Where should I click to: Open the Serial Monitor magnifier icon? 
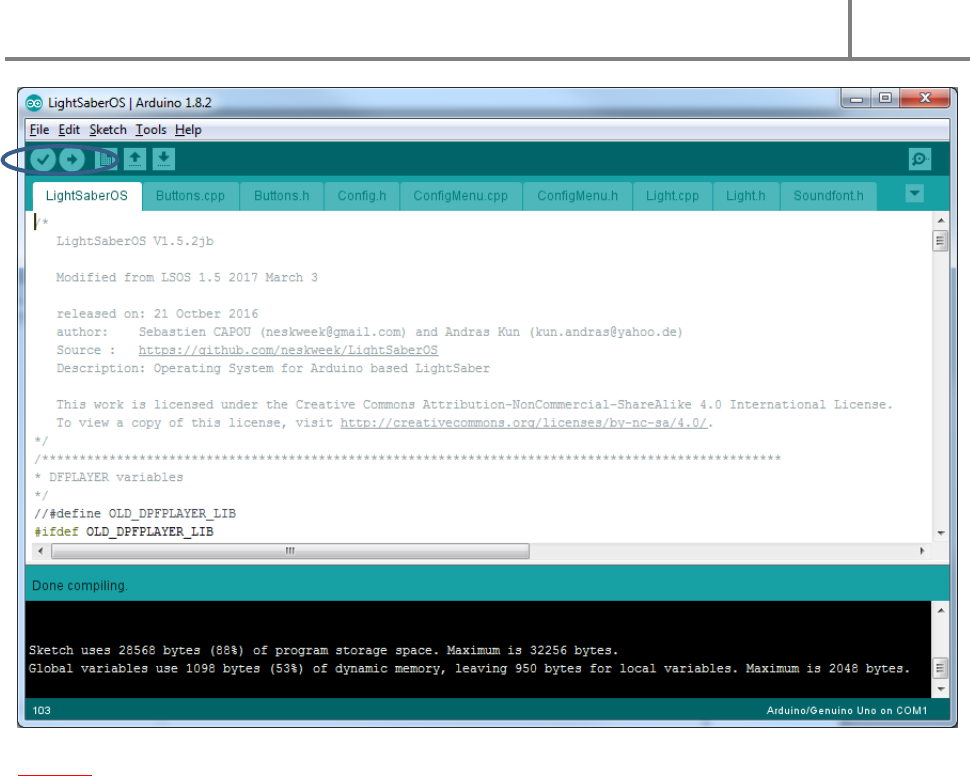(920, 159)
